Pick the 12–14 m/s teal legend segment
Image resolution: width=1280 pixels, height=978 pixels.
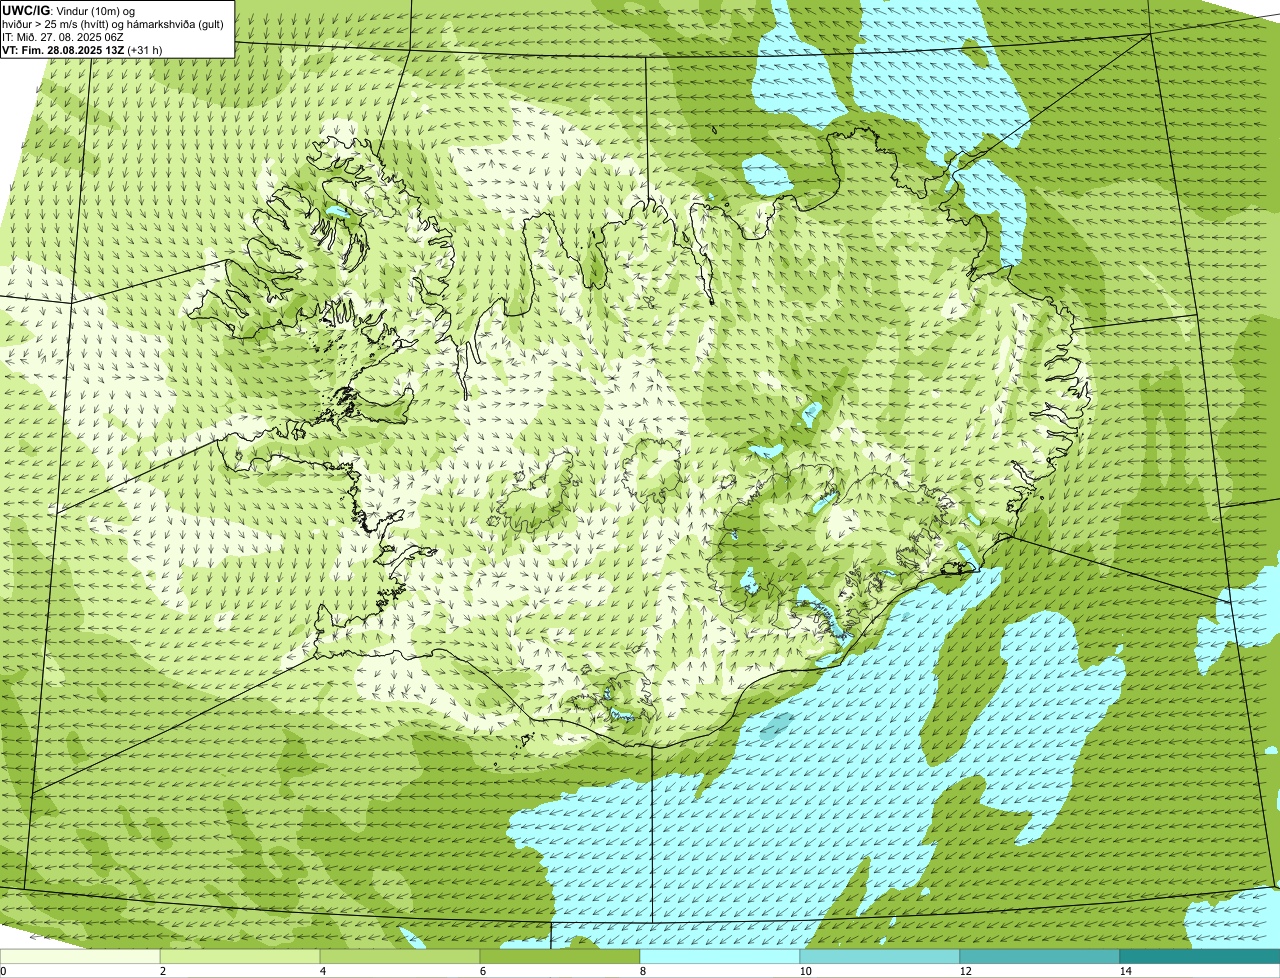(x=1040, y=956)
